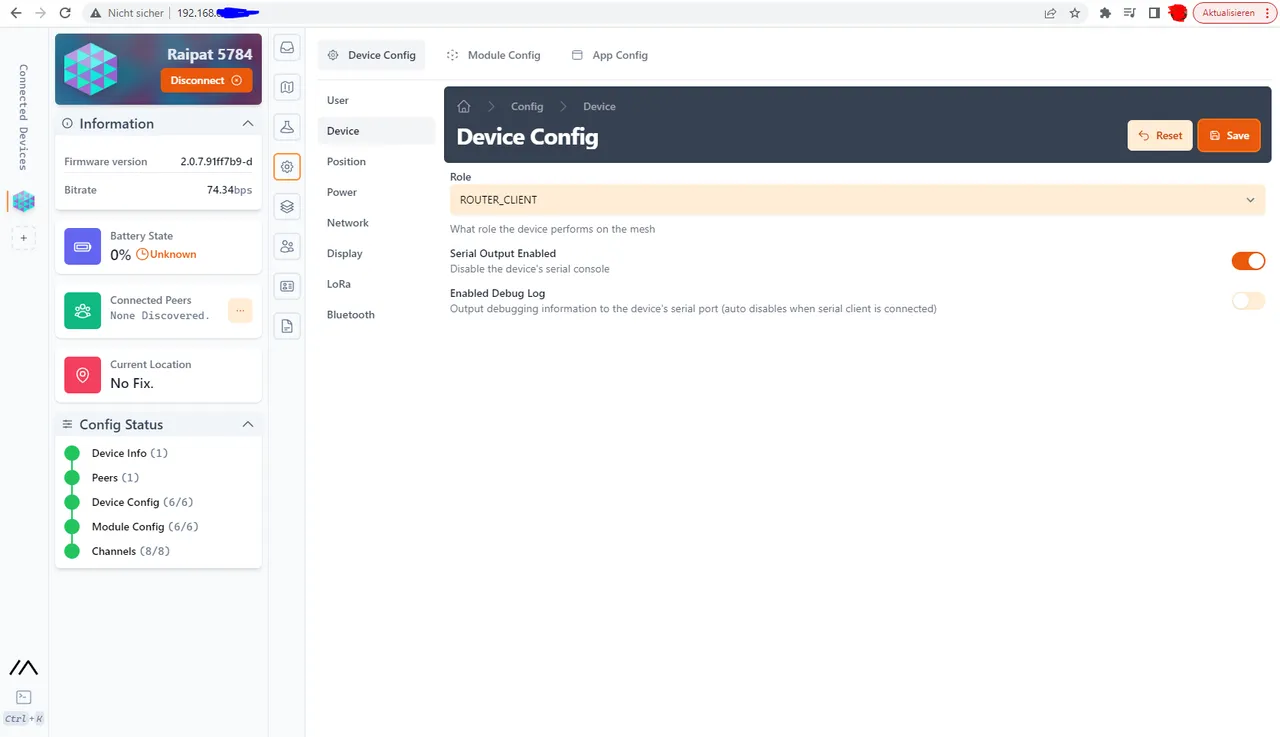Open the User settings section
The image size is (1280, 737).
point(376,100)
